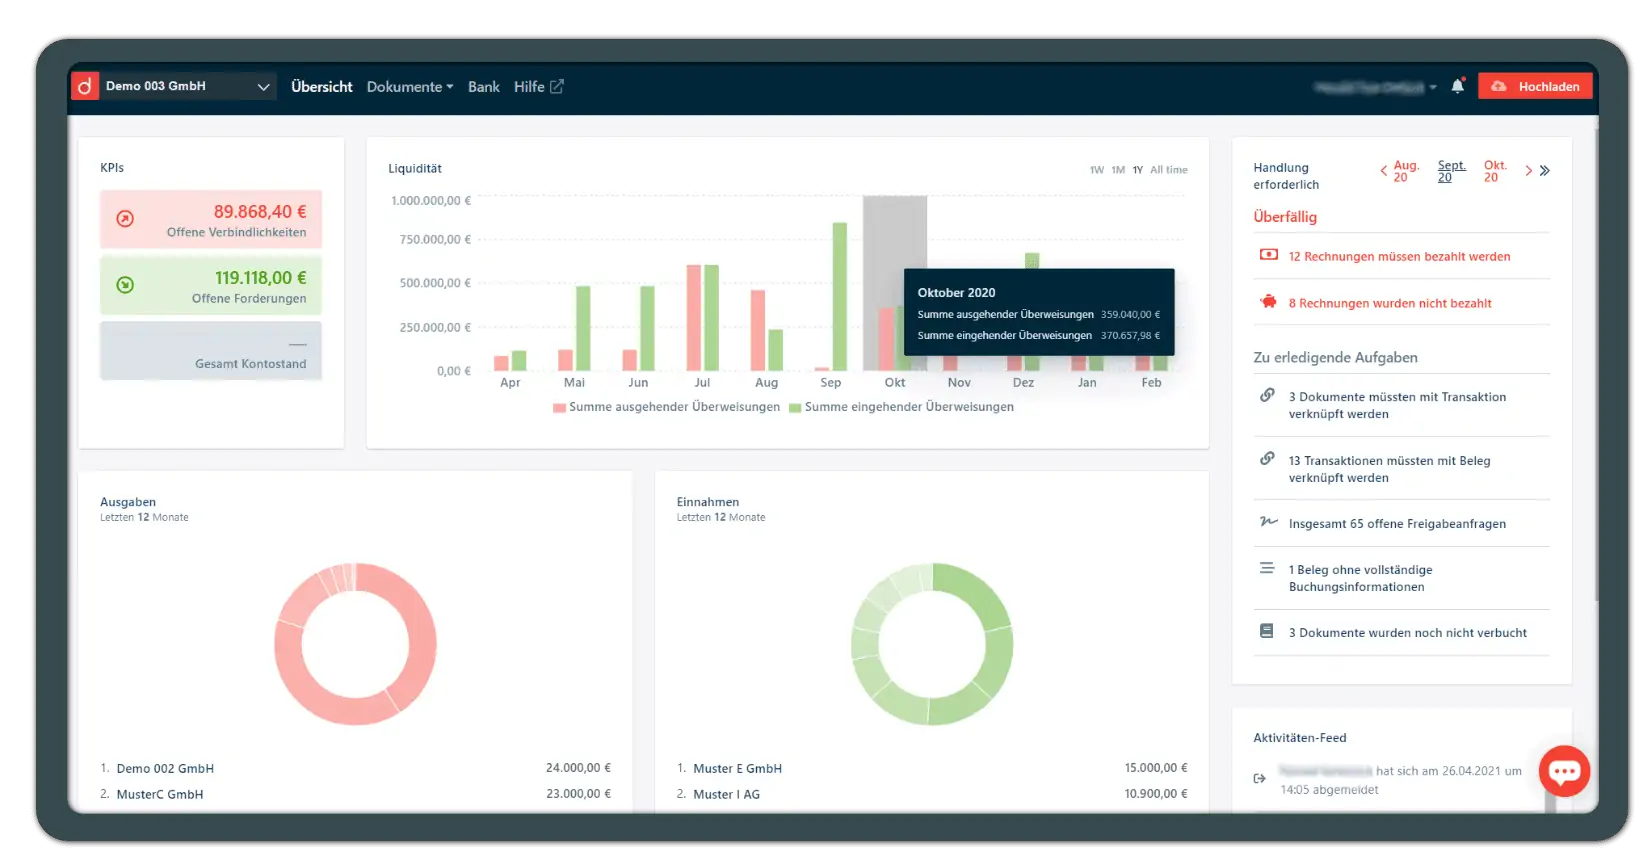Screen dimensions: 1649x865
Task: Jump to latest with double chevron
Action: 1545,171
